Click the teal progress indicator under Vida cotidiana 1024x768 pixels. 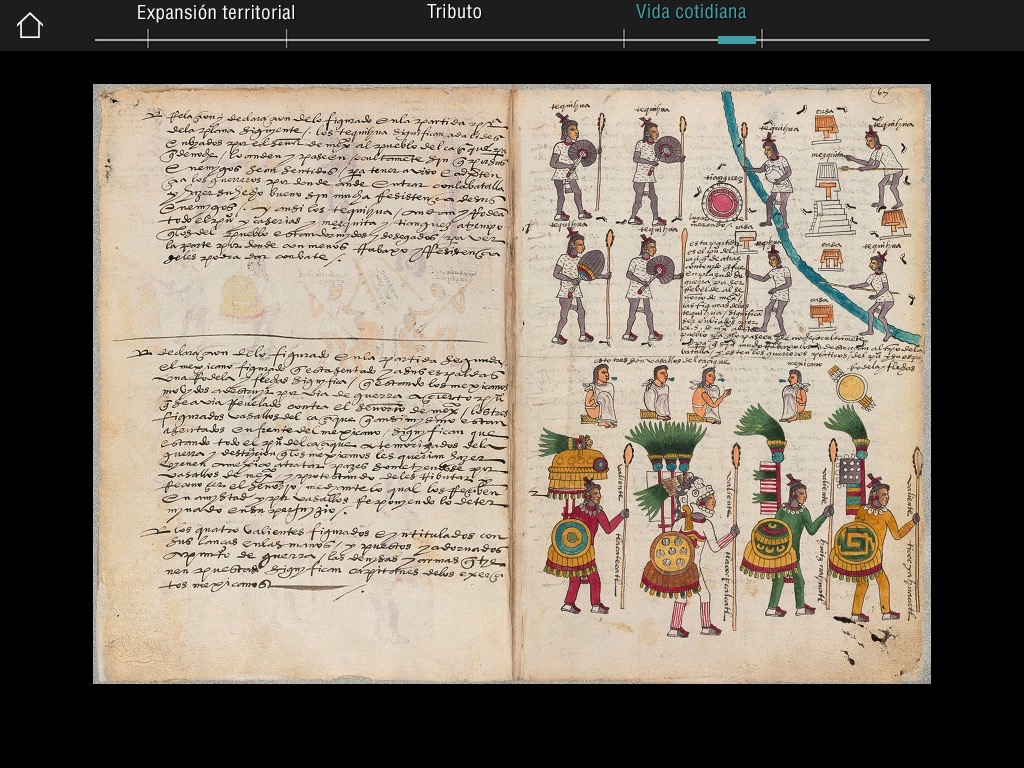point(737,38)
